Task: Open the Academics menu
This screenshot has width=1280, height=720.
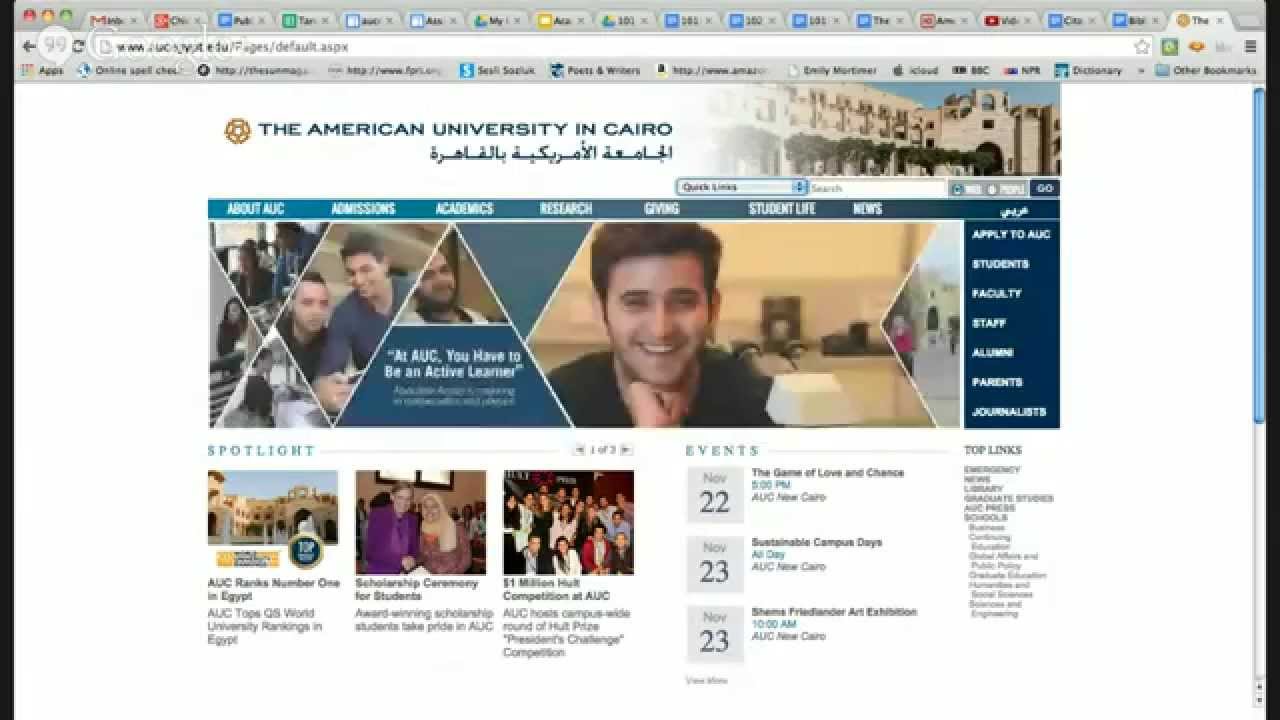Action: click(464, 209)
